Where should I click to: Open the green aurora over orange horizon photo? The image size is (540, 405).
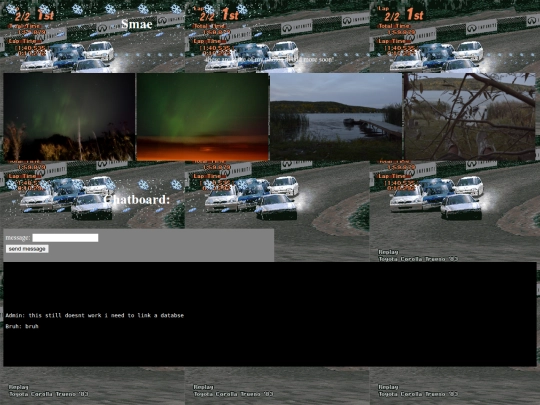pyautogui.click(x=202, y=117)
